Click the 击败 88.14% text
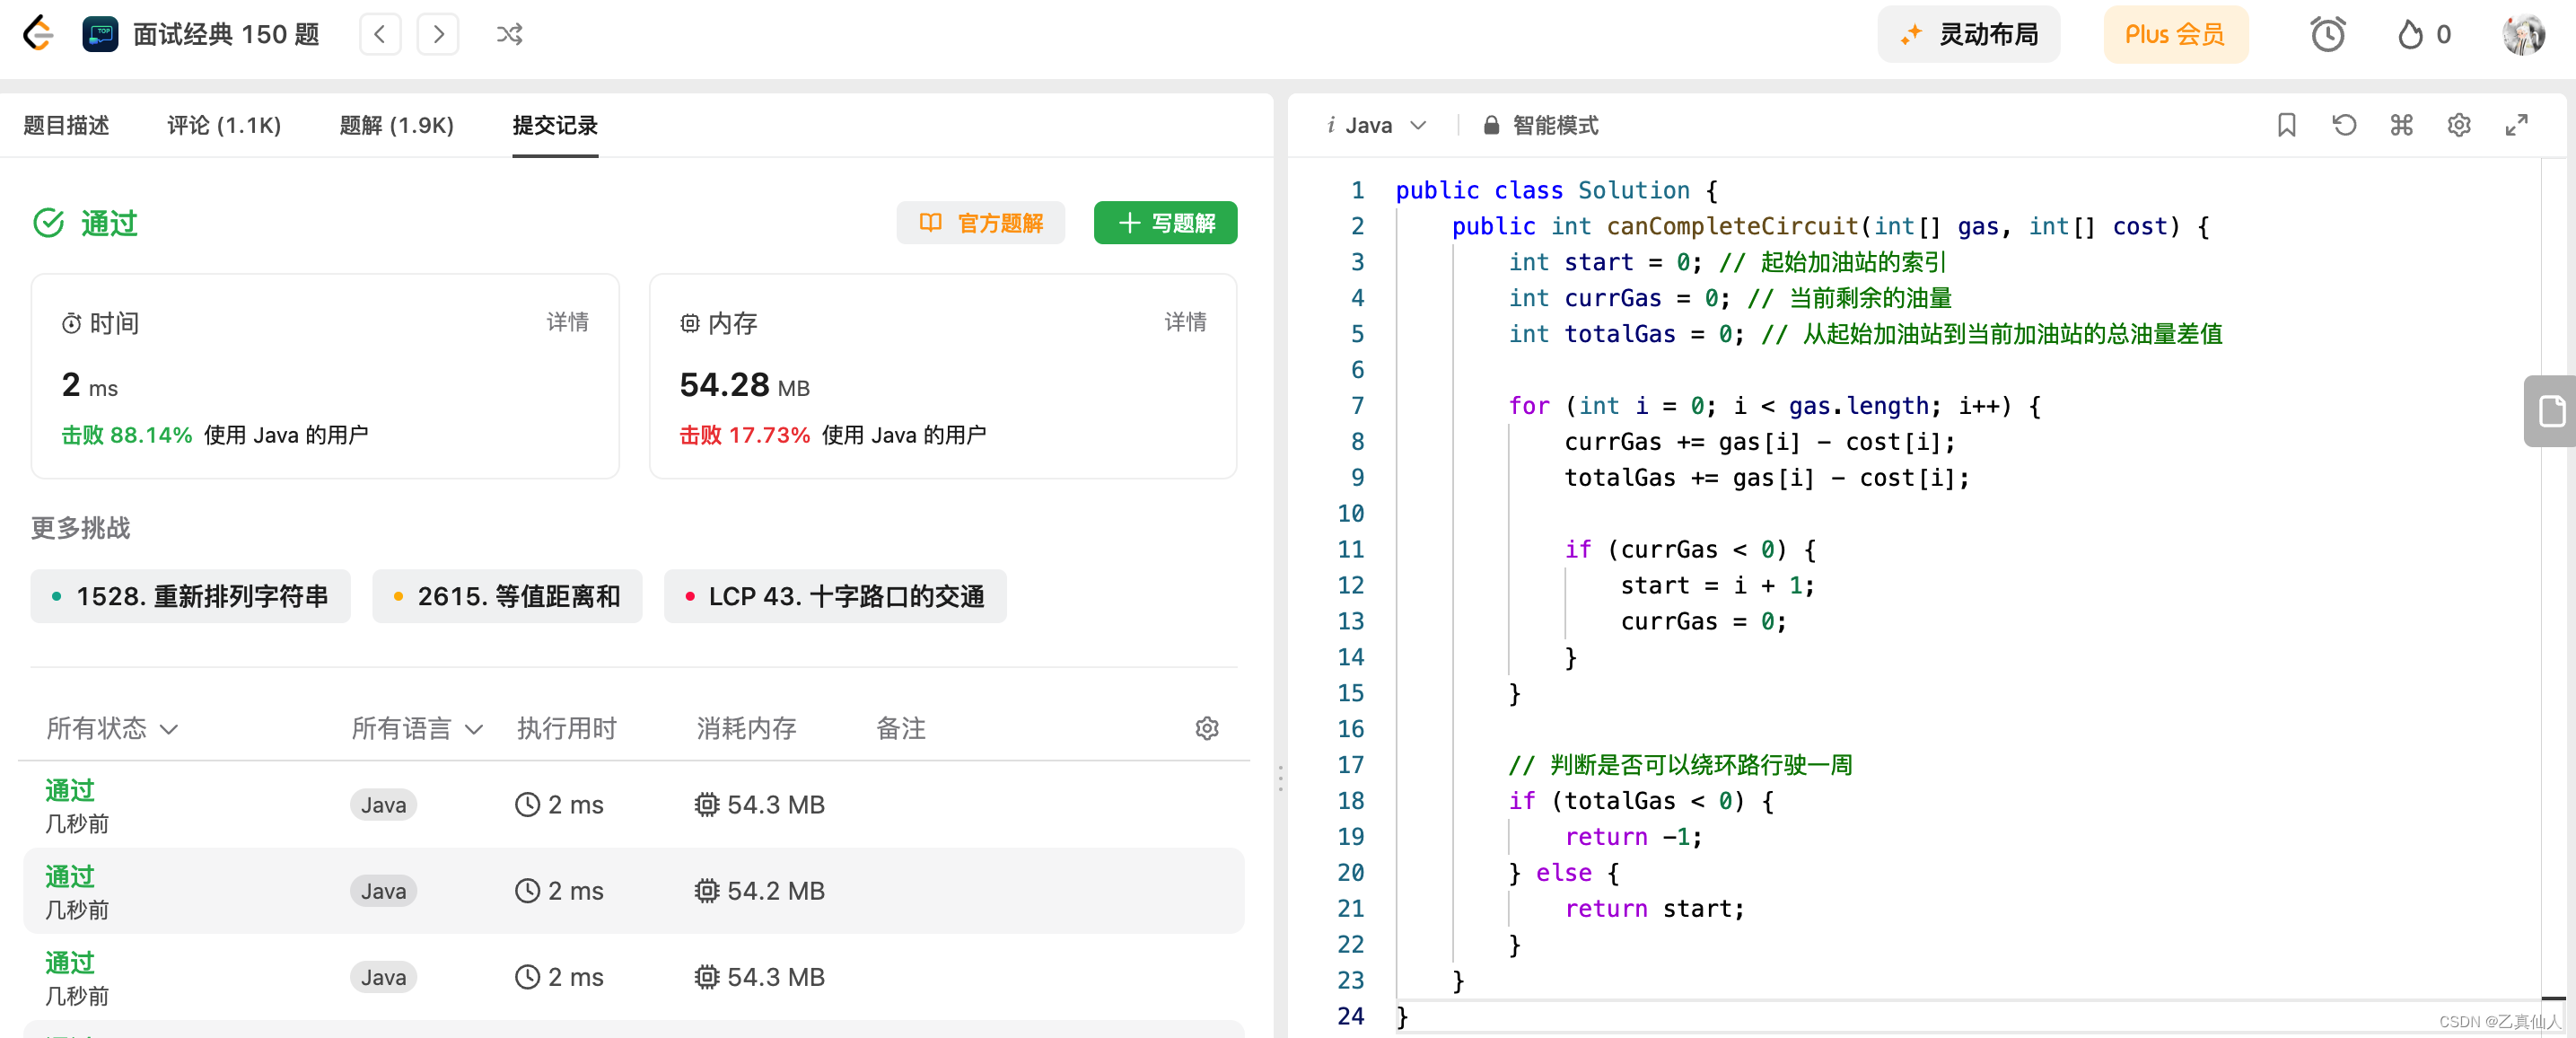Screen dimensions: 2576x1038 pos(127,435)
